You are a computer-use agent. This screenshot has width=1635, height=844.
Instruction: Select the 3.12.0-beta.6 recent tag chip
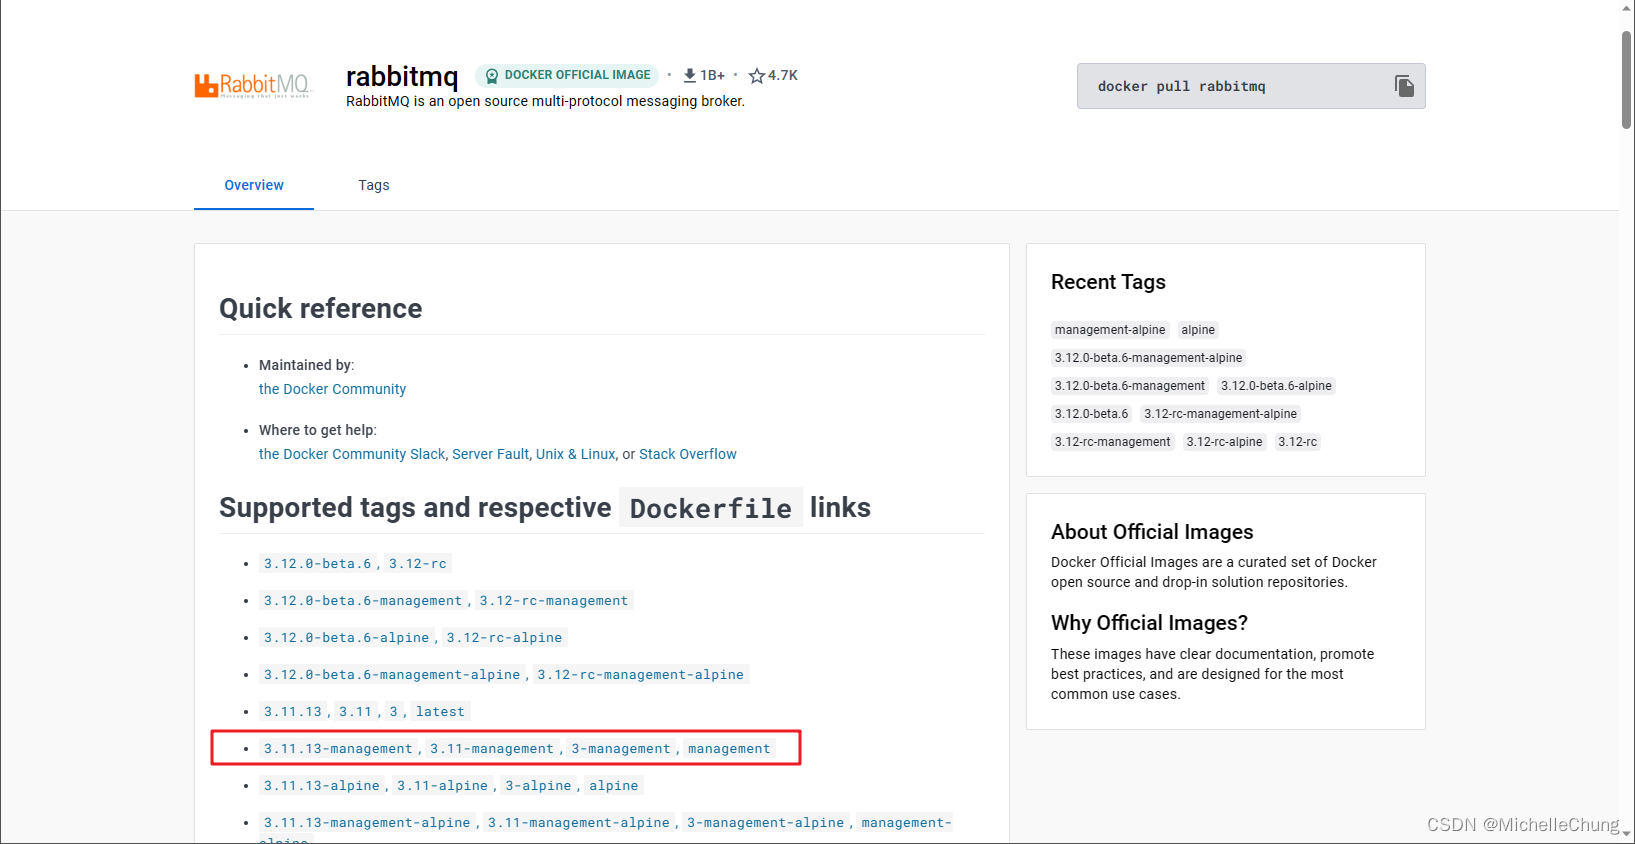click(x=1091, y=414)
